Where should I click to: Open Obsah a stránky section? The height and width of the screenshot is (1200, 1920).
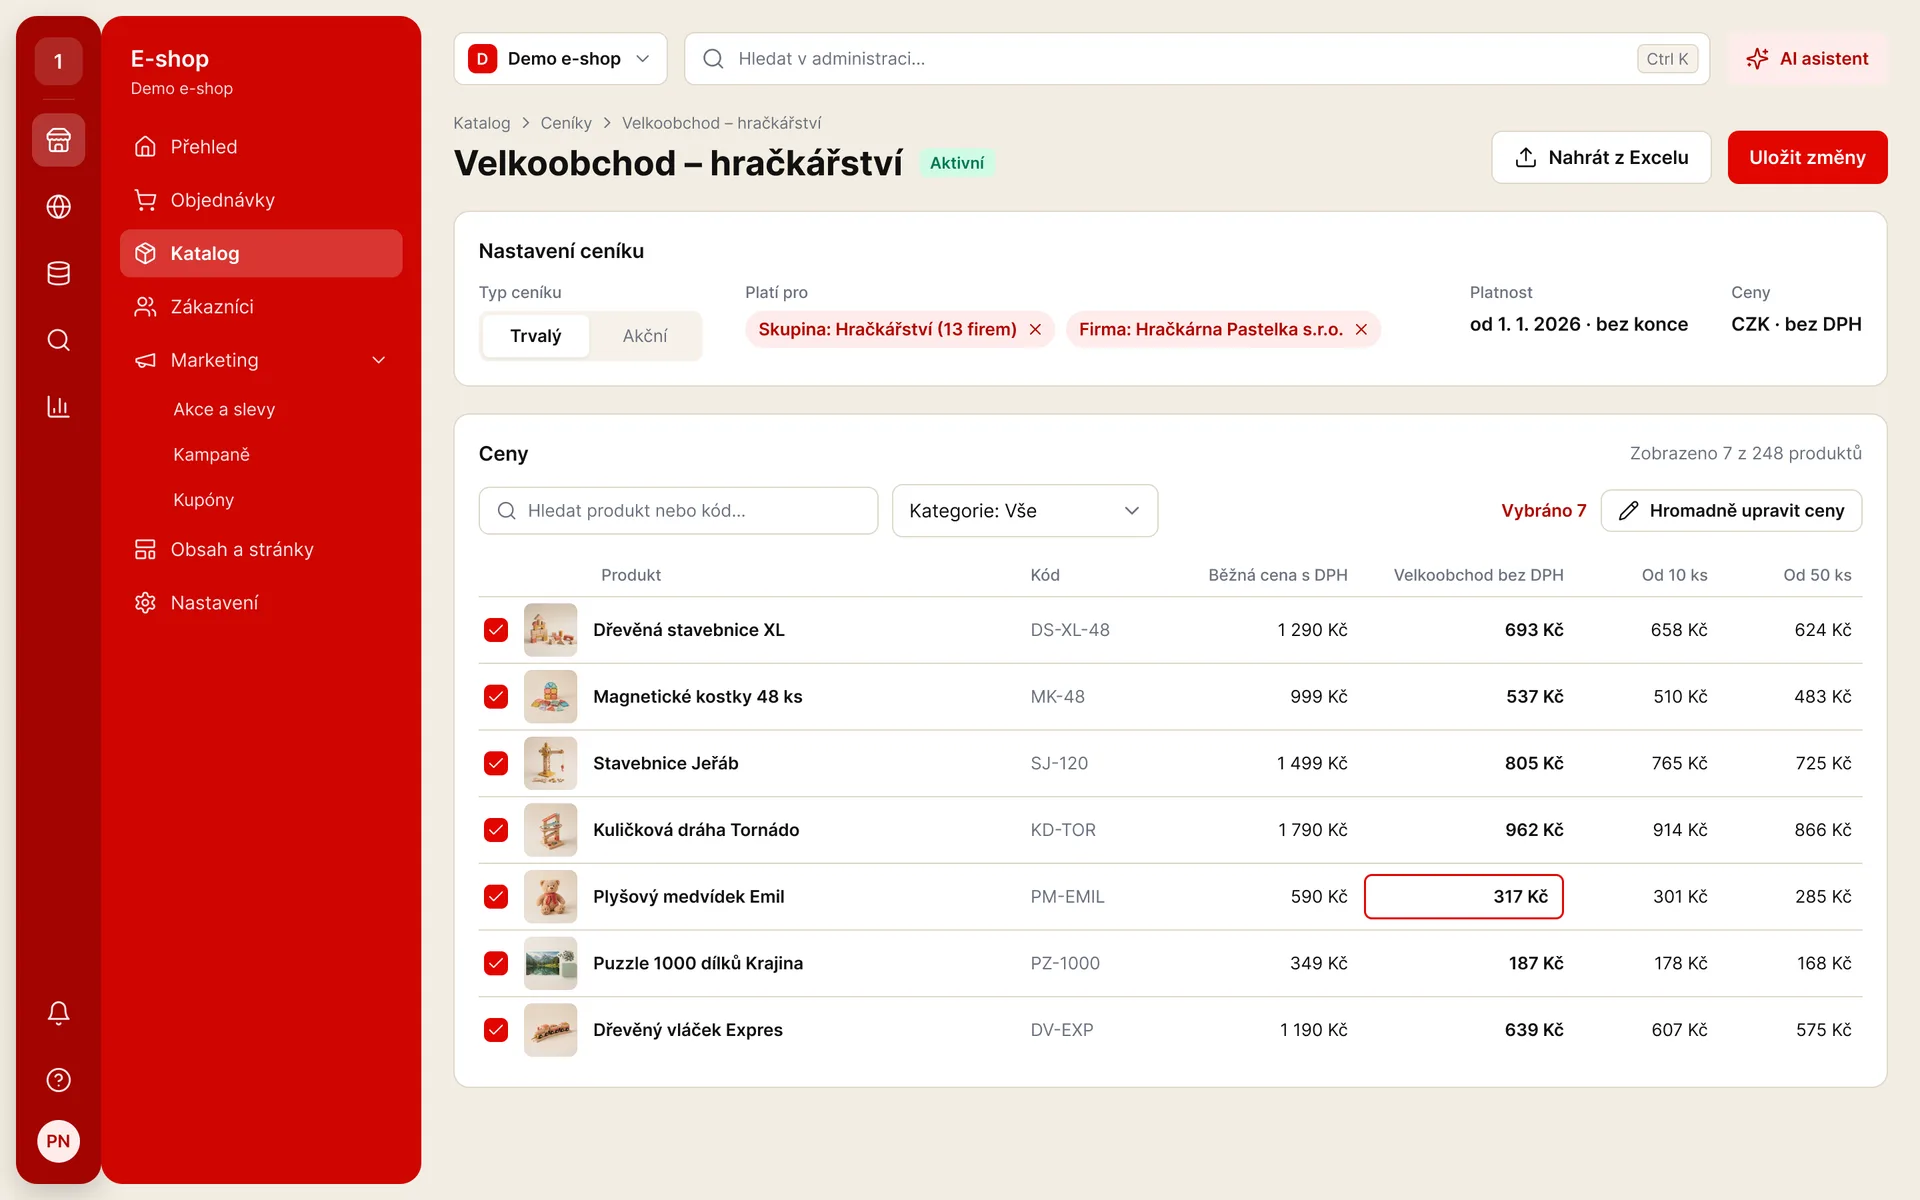pos(261,550)
